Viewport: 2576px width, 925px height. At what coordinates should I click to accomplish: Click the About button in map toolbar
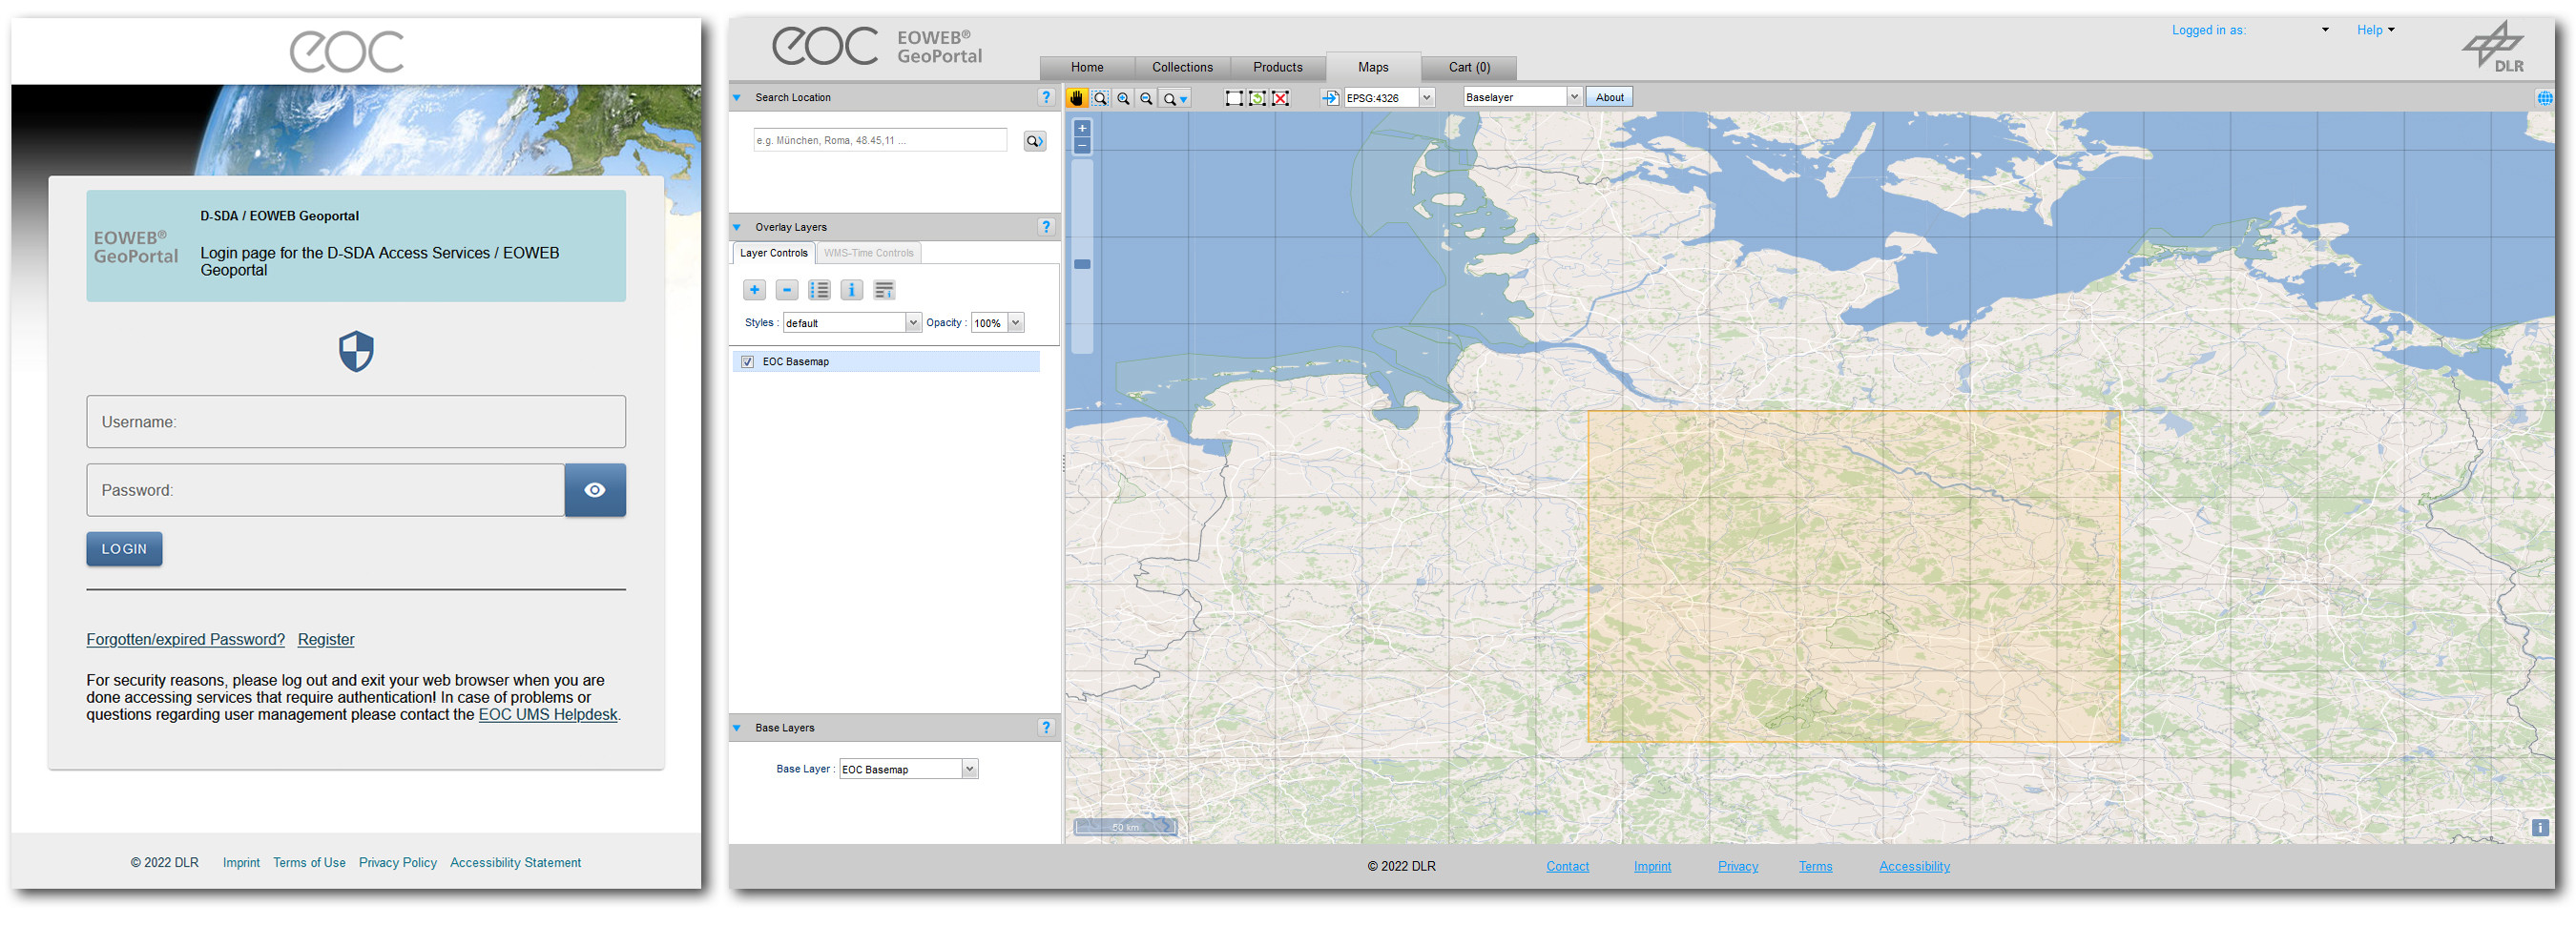(x=1609, y=98)
